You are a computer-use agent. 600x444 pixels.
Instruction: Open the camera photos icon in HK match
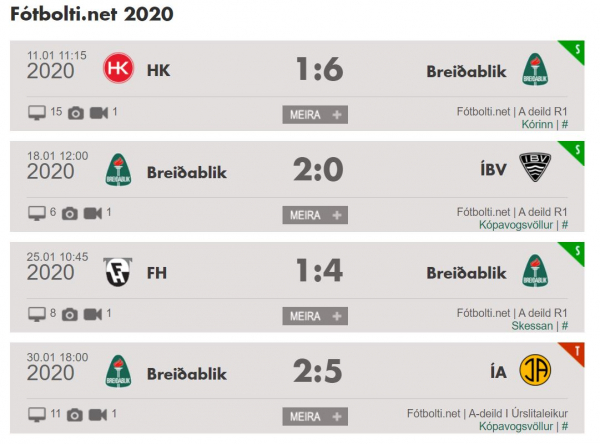76,113
